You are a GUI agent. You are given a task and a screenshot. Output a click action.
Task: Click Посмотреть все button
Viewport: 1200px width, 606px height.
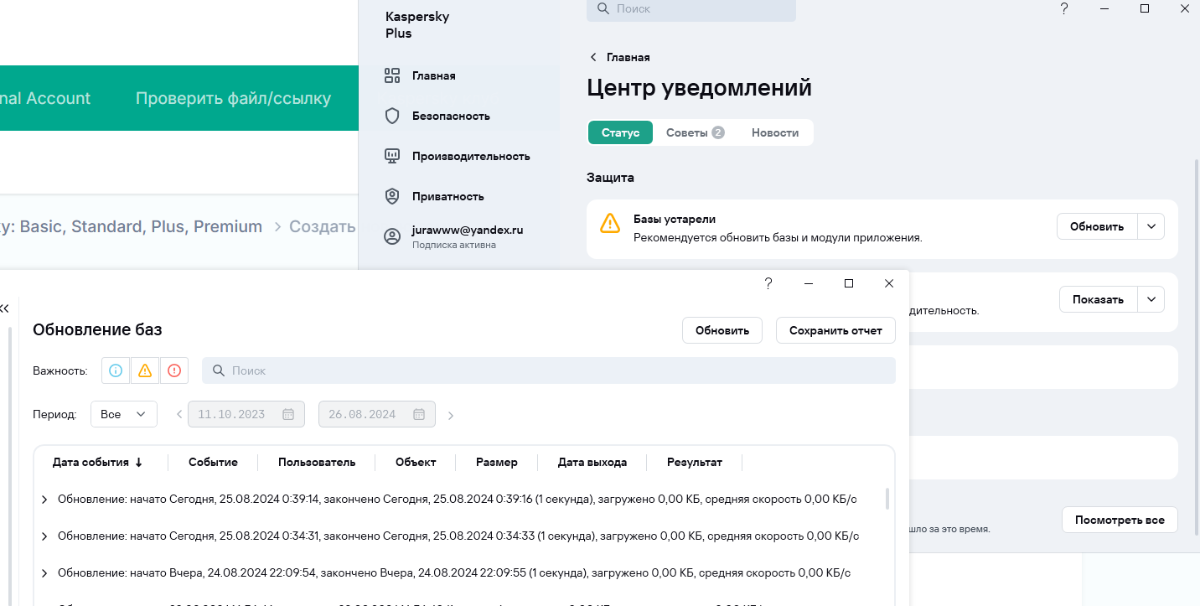pos(1120,520)
